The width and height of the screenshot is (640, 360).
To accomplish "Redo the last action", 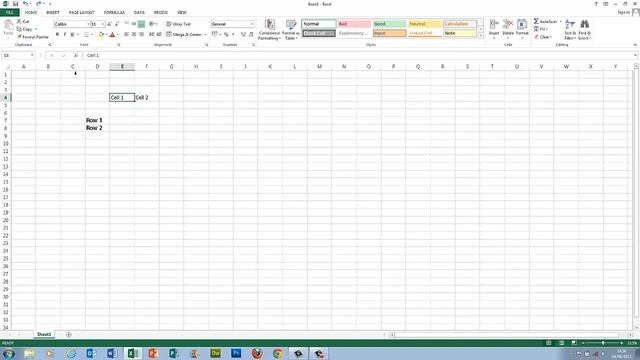I will click(x=38, y=4).
